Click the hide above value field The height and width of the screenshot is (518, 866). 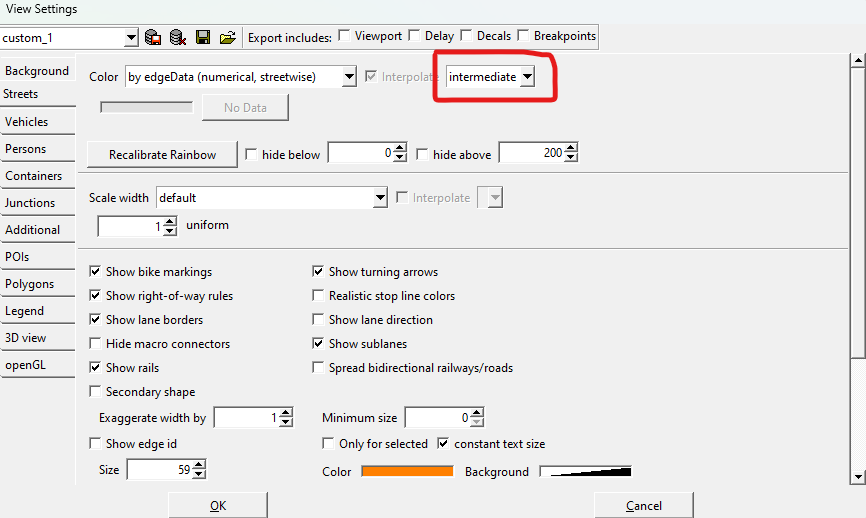(x=532, y=153)
